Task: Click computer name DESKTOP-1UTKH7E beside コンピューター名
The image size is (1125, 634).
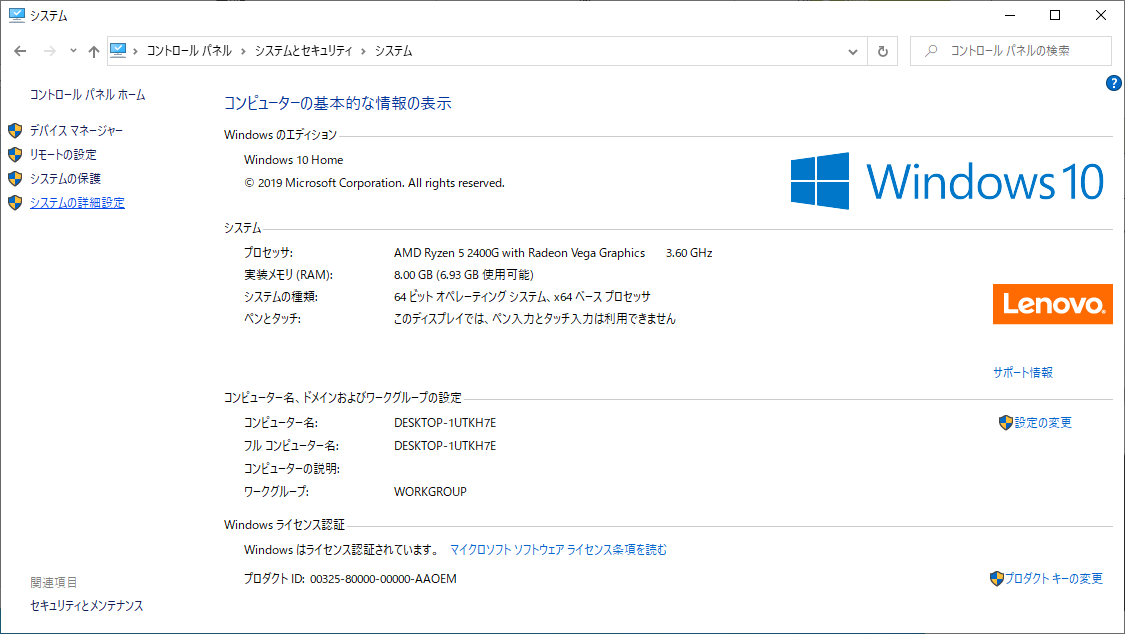Action: [445, 422]
